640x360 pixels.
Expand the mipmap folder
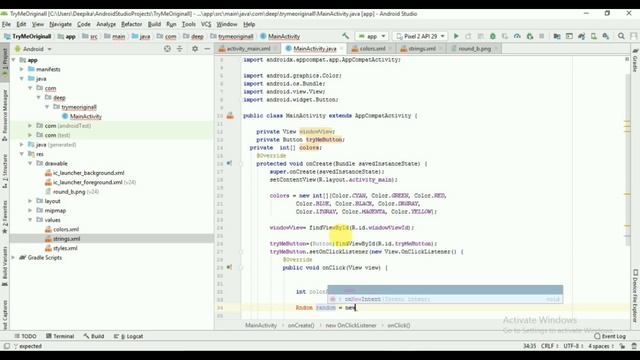pos(30,210)
